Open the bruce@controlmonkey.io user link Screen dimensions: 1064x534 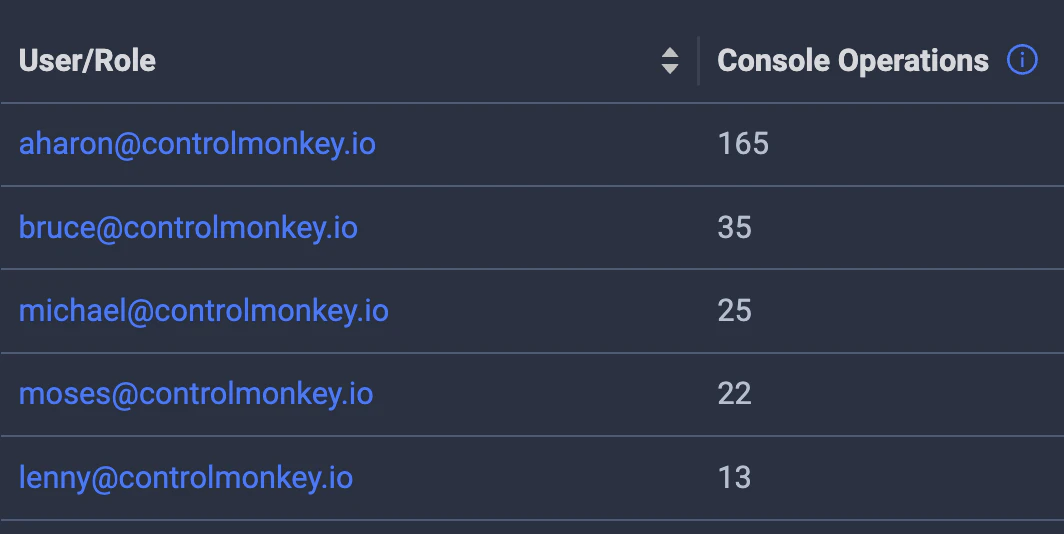[188, 228]
